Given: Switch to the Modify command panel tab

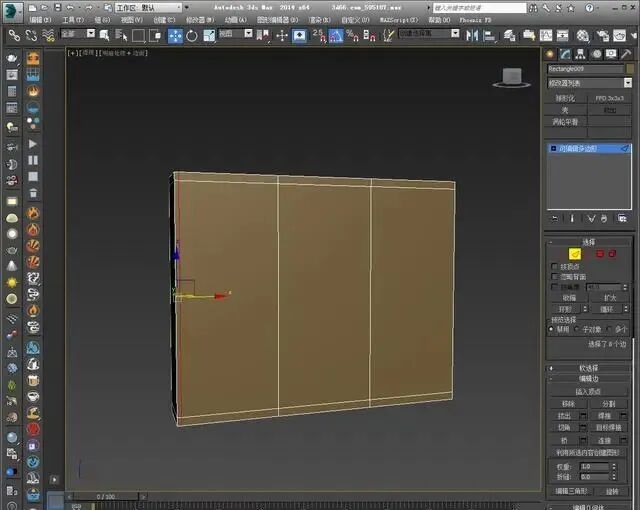Looking at the screenshot, I should coord(565,54).
